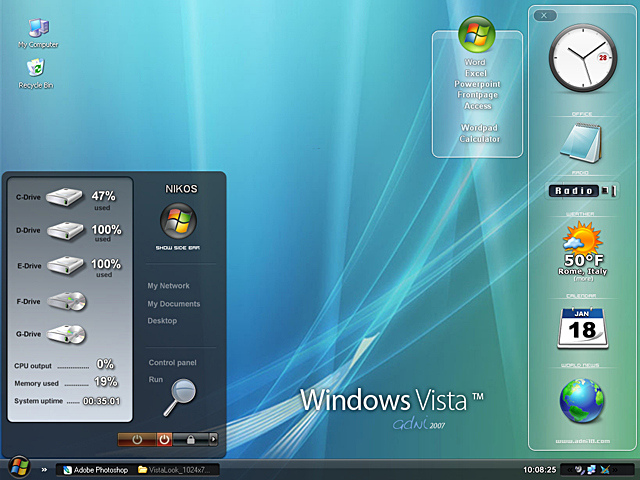
Task: Click the taskbar Start orb button
Action: [19, 468]
